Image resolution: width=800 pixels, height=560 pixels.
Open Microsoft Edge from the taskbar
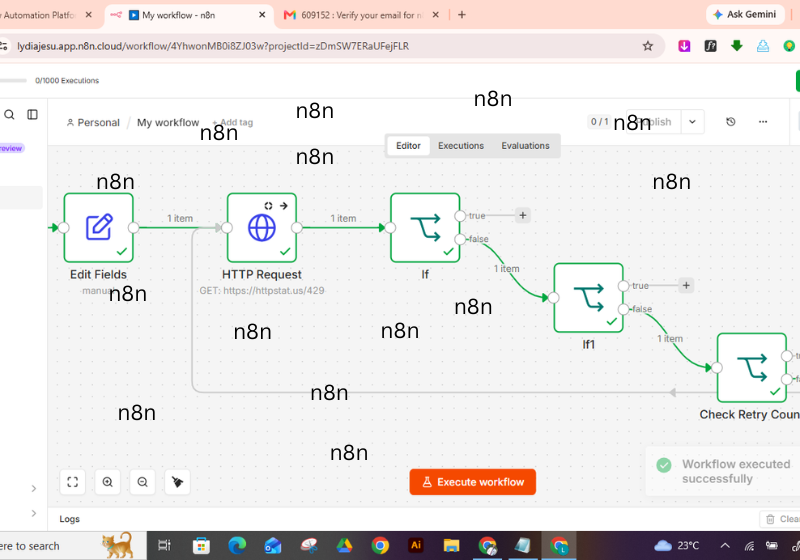(x=237, y=546)
